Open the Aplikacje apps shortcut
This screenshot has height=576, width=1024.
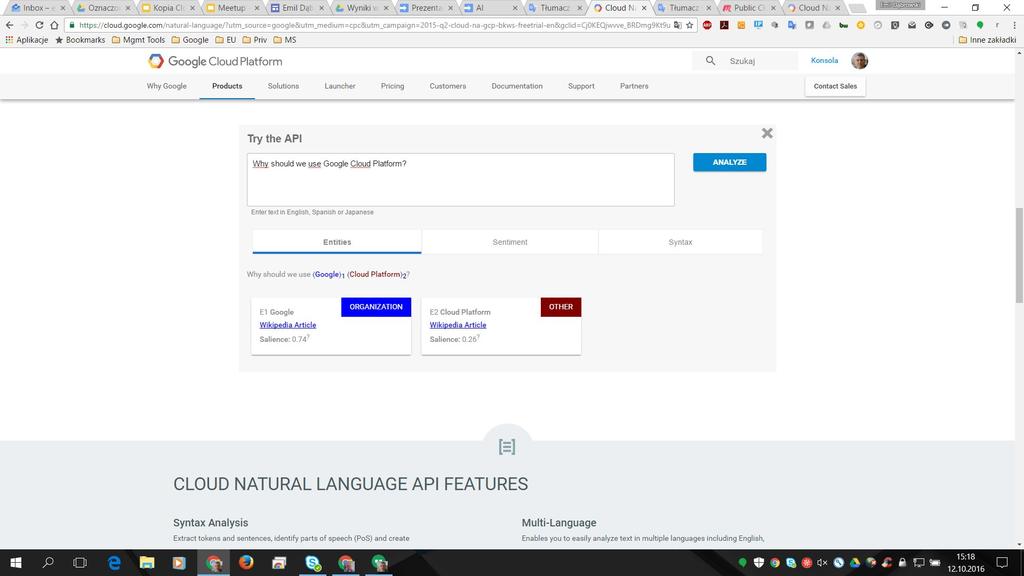27,40
